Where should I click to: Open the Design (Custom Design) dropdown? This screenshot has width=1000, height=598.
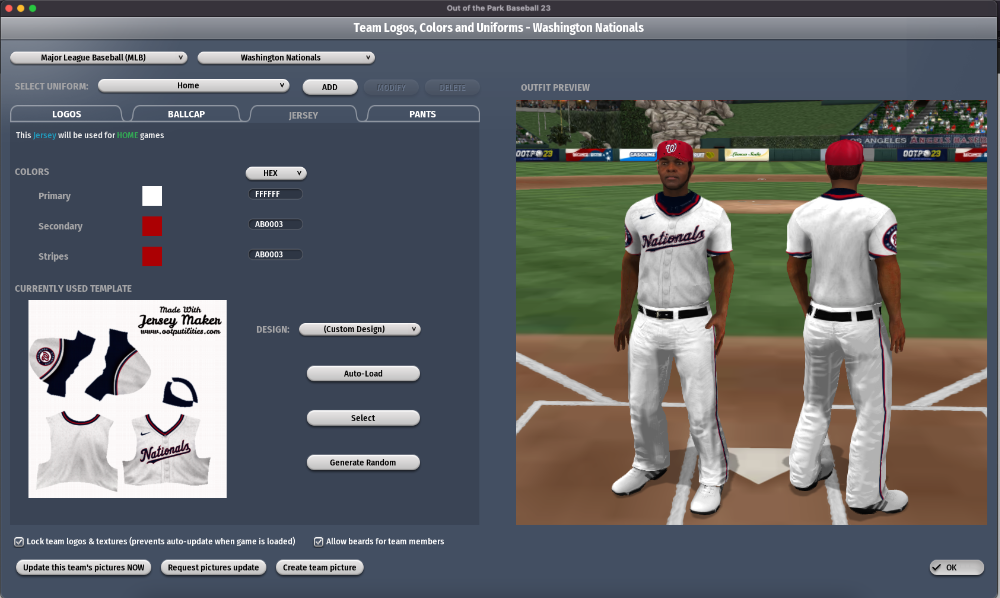[360, 329]
